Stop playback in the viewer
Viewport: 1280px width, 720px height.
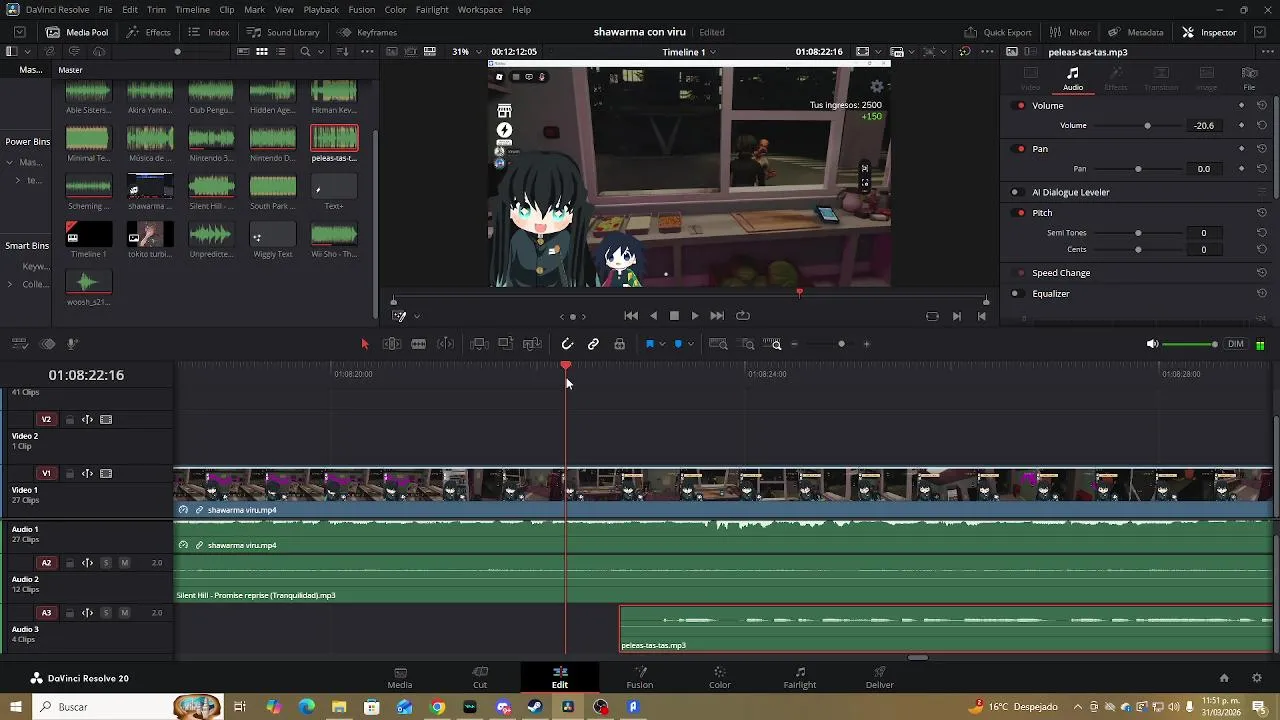674,316
